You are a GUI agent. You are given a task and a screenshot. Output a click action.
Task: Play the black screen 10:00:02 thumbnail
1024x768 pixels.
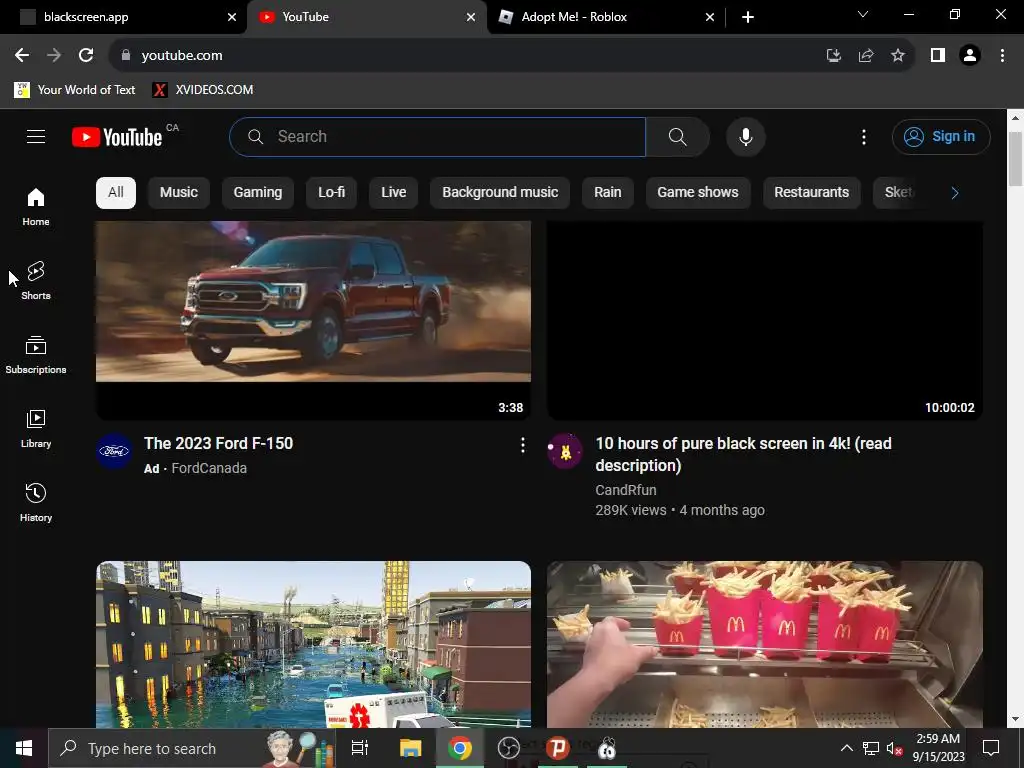coord(765,320)
